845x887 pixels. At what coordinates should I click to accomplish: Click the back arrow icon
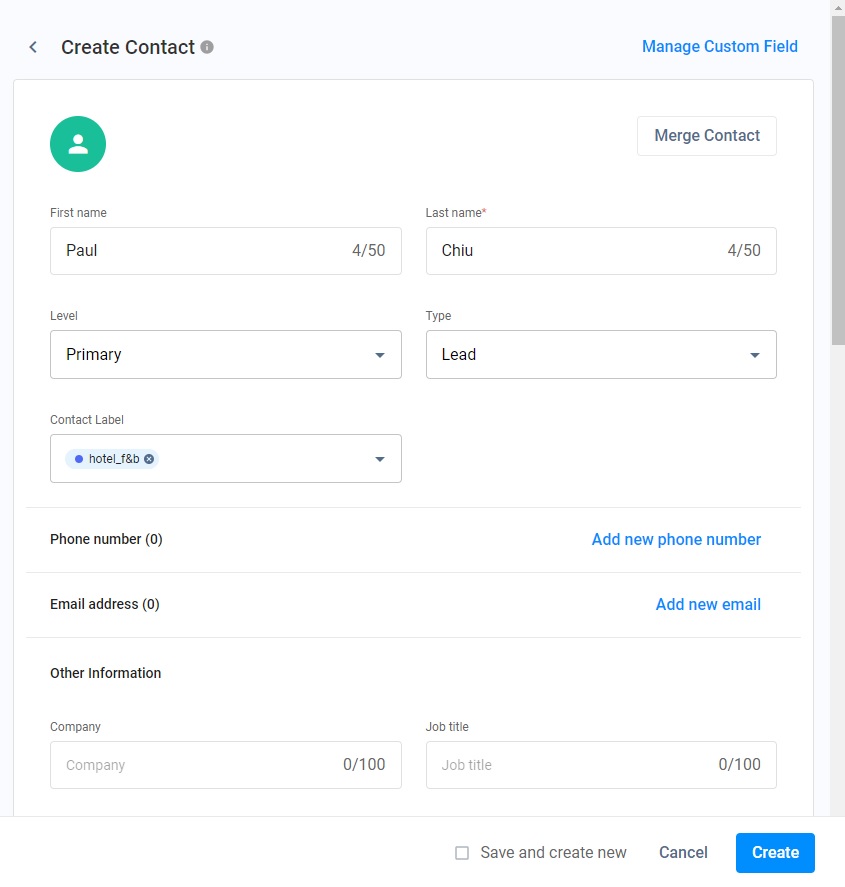click(x=33, y=47)
